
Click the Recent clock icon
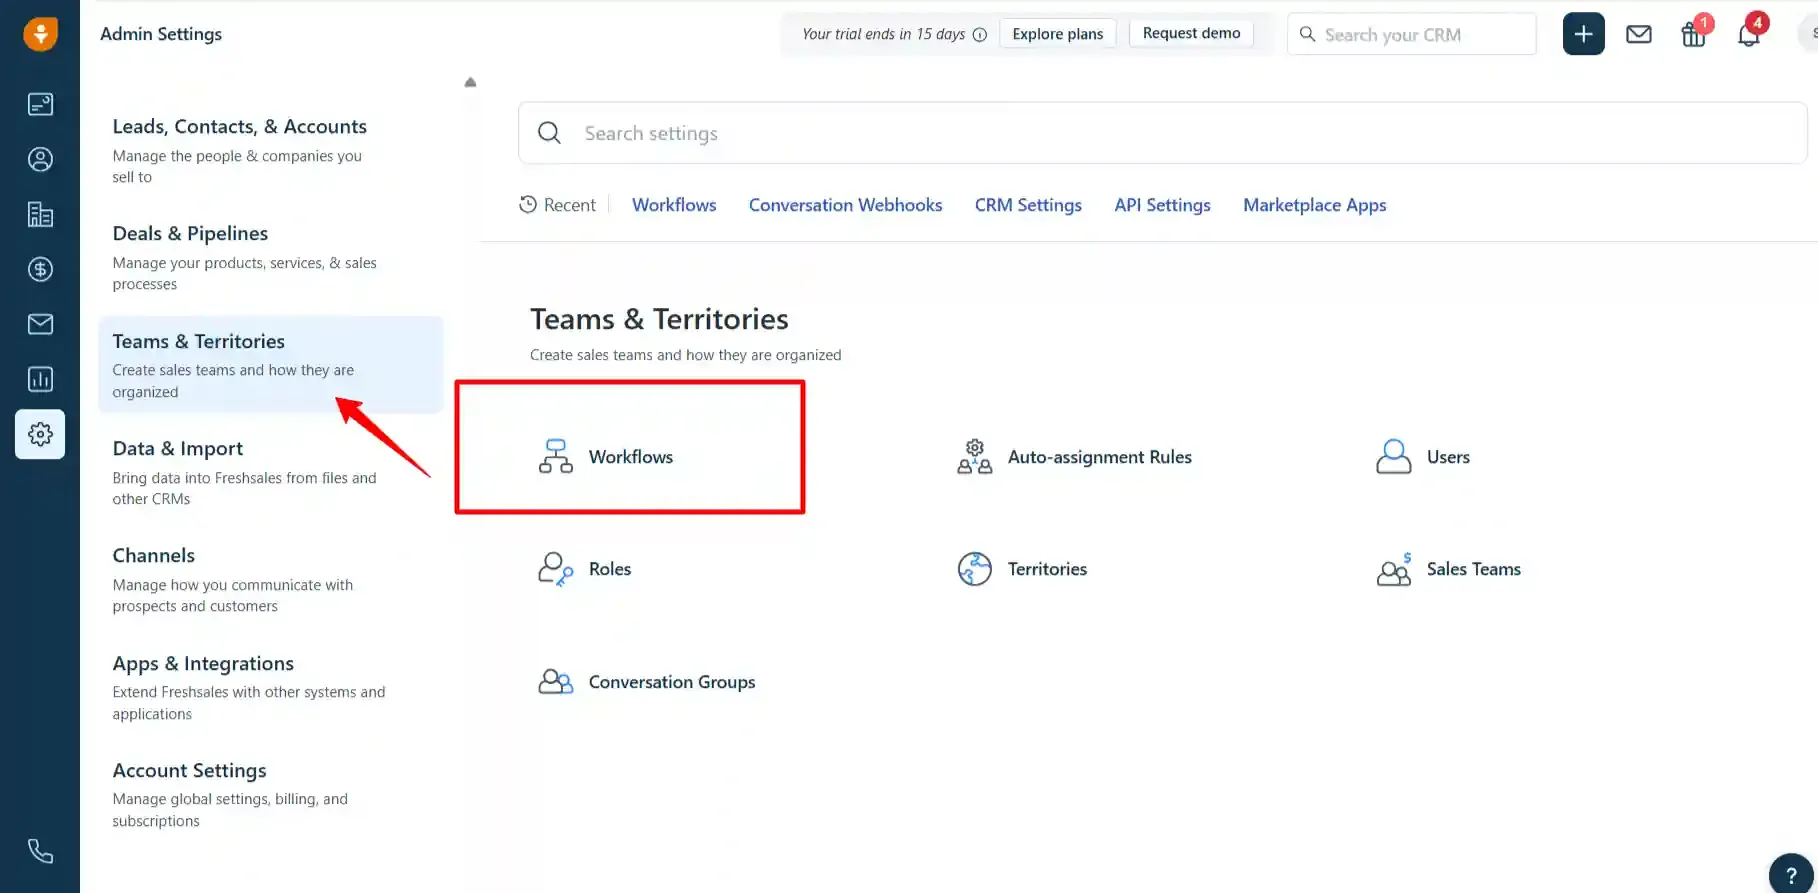point(528,204)
